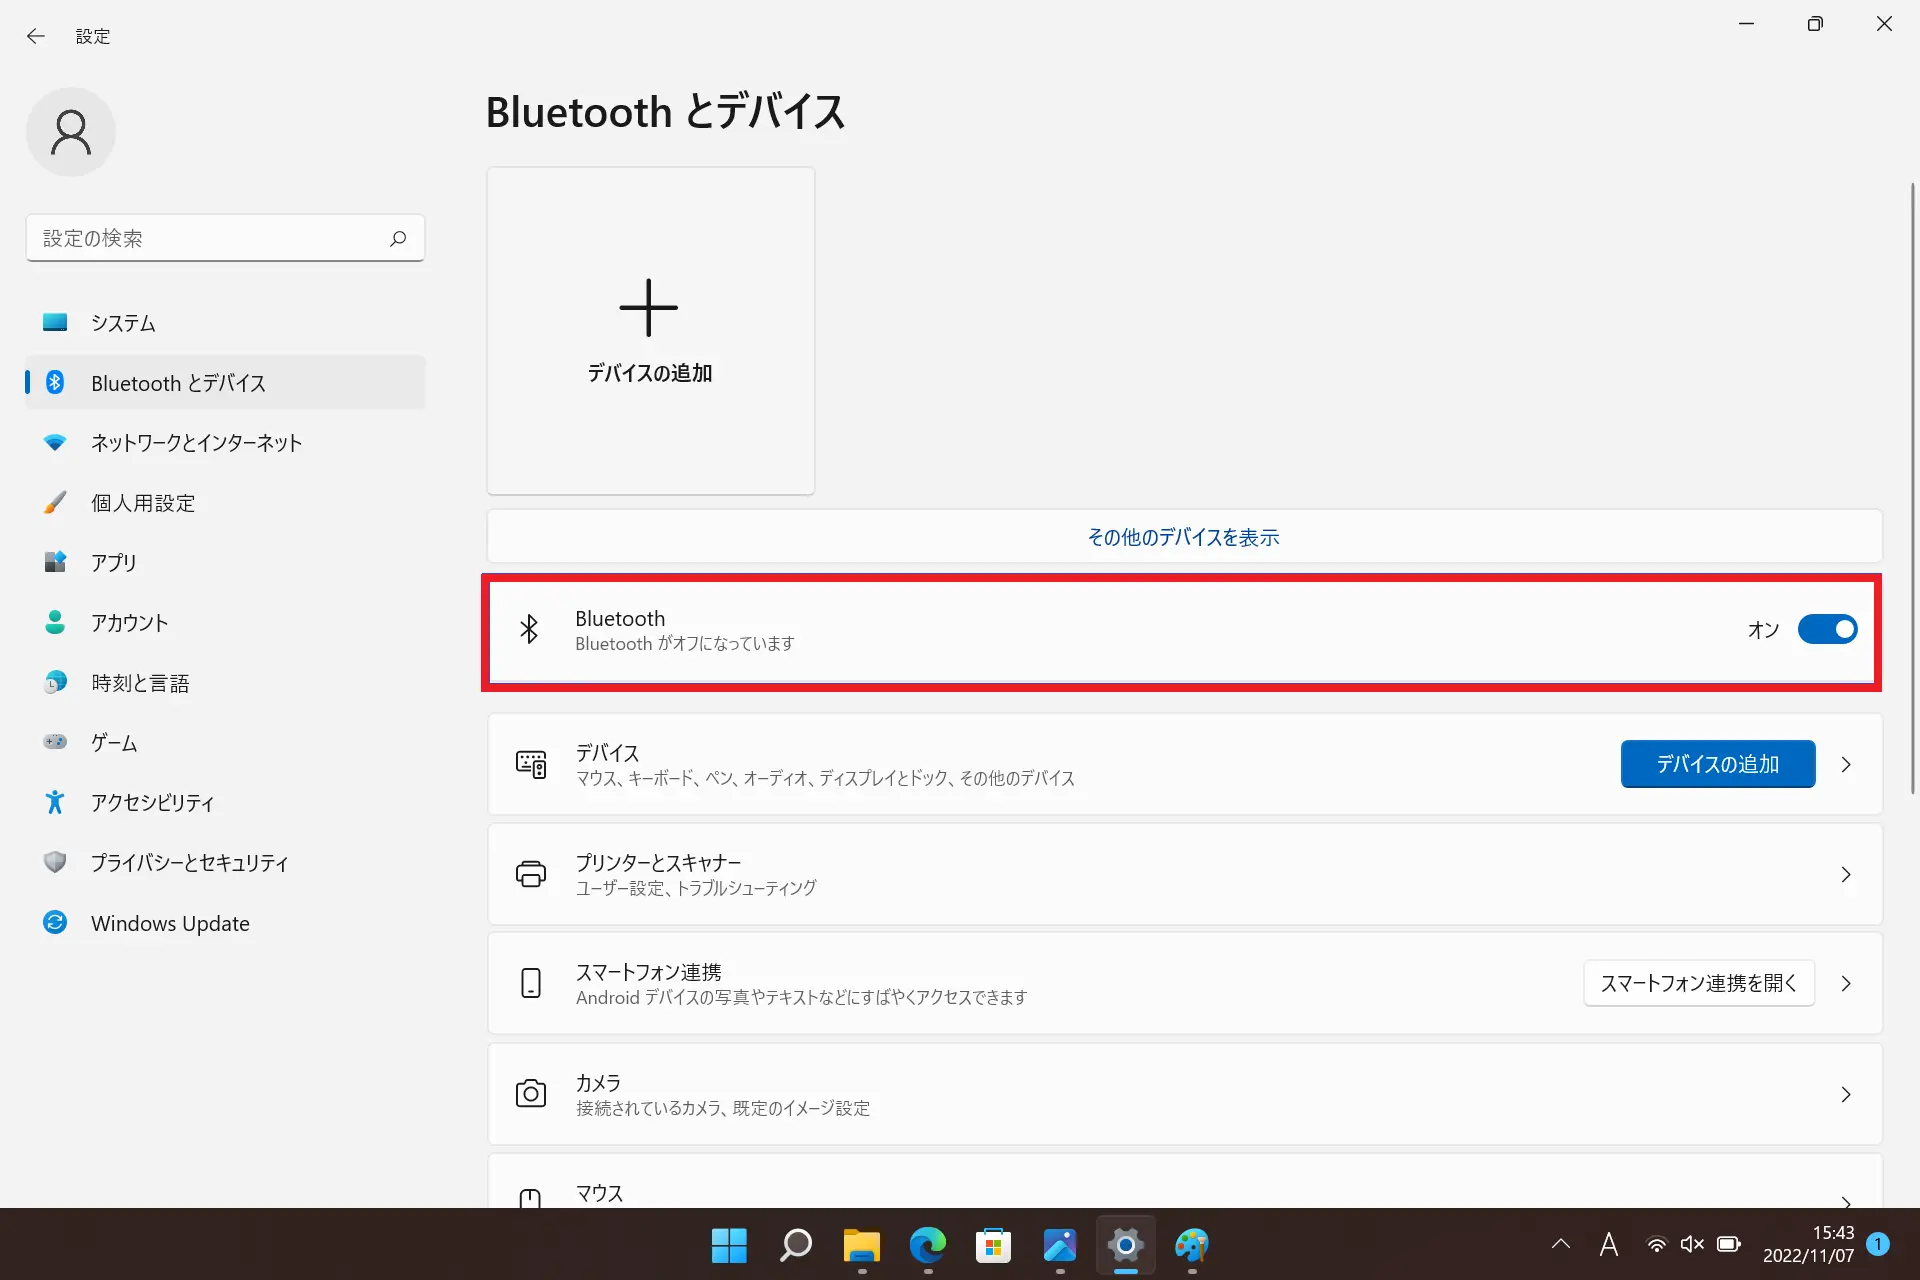Image resolution: width=1920 pixels, height=1280 pixels.
Task: Open Windows Update in sidebar
Action: [170, 923]
